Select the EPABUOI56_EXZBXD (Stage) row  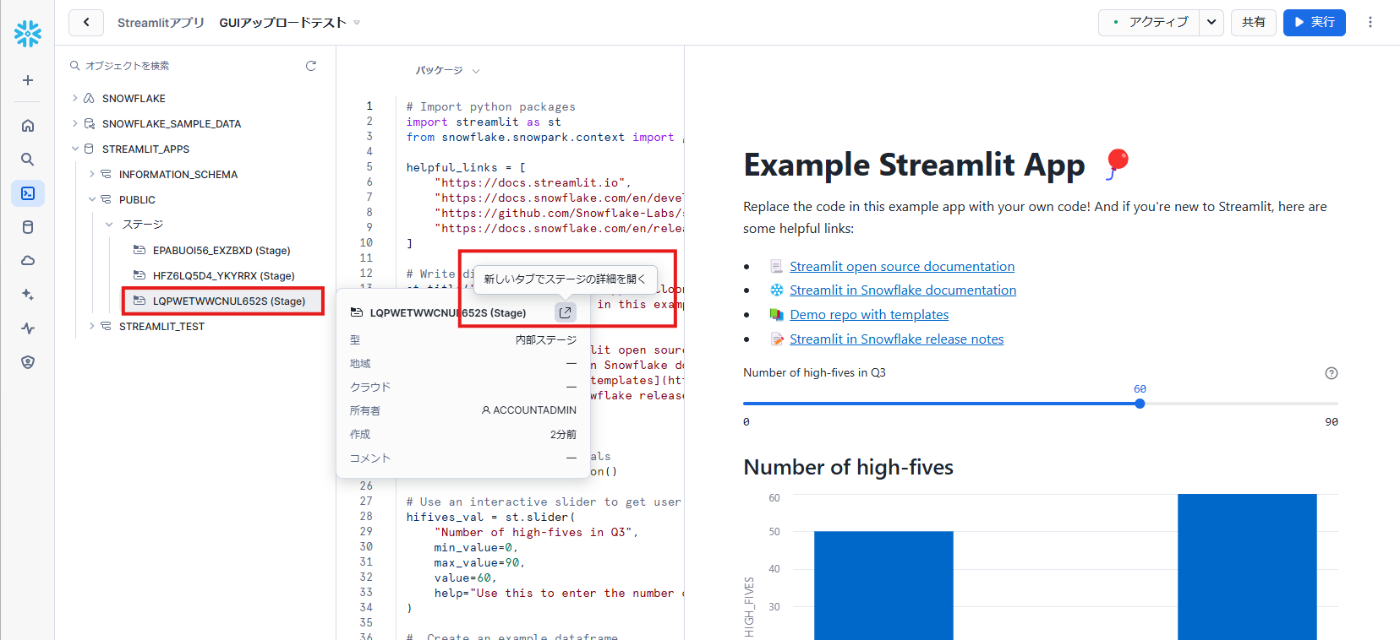click(221, 250)
